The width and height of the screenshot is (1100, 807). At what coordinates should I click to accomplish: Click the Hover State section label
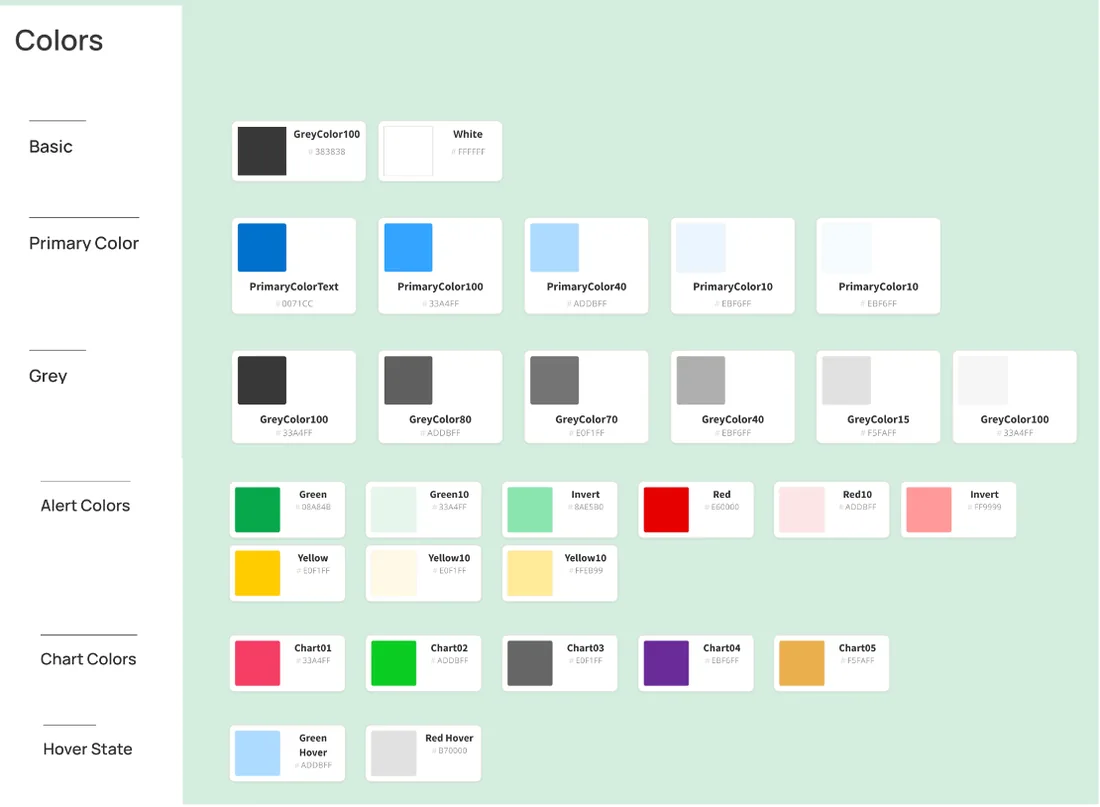[88, 749]
